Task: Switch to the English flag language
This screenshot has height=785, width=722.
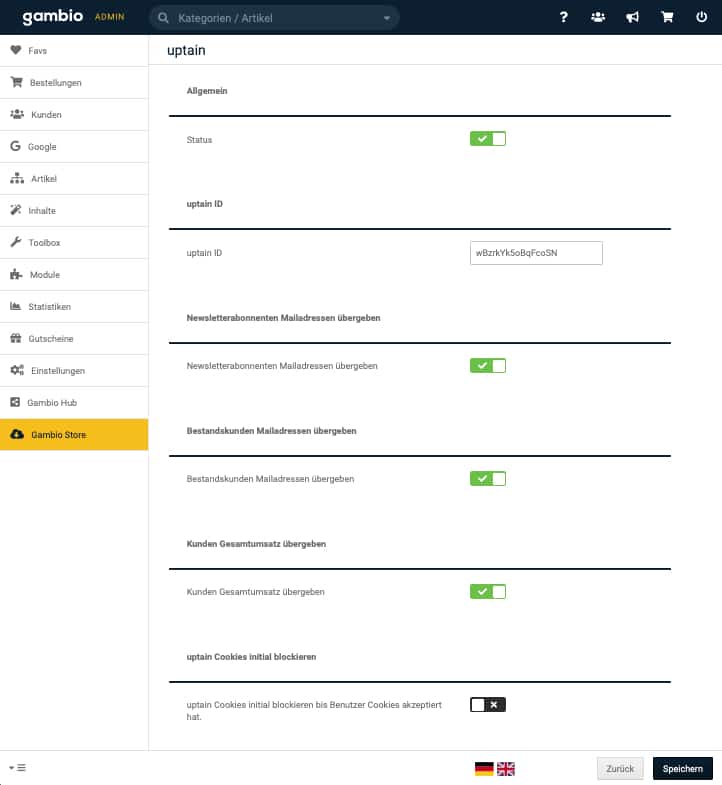Action: [506, 768]
